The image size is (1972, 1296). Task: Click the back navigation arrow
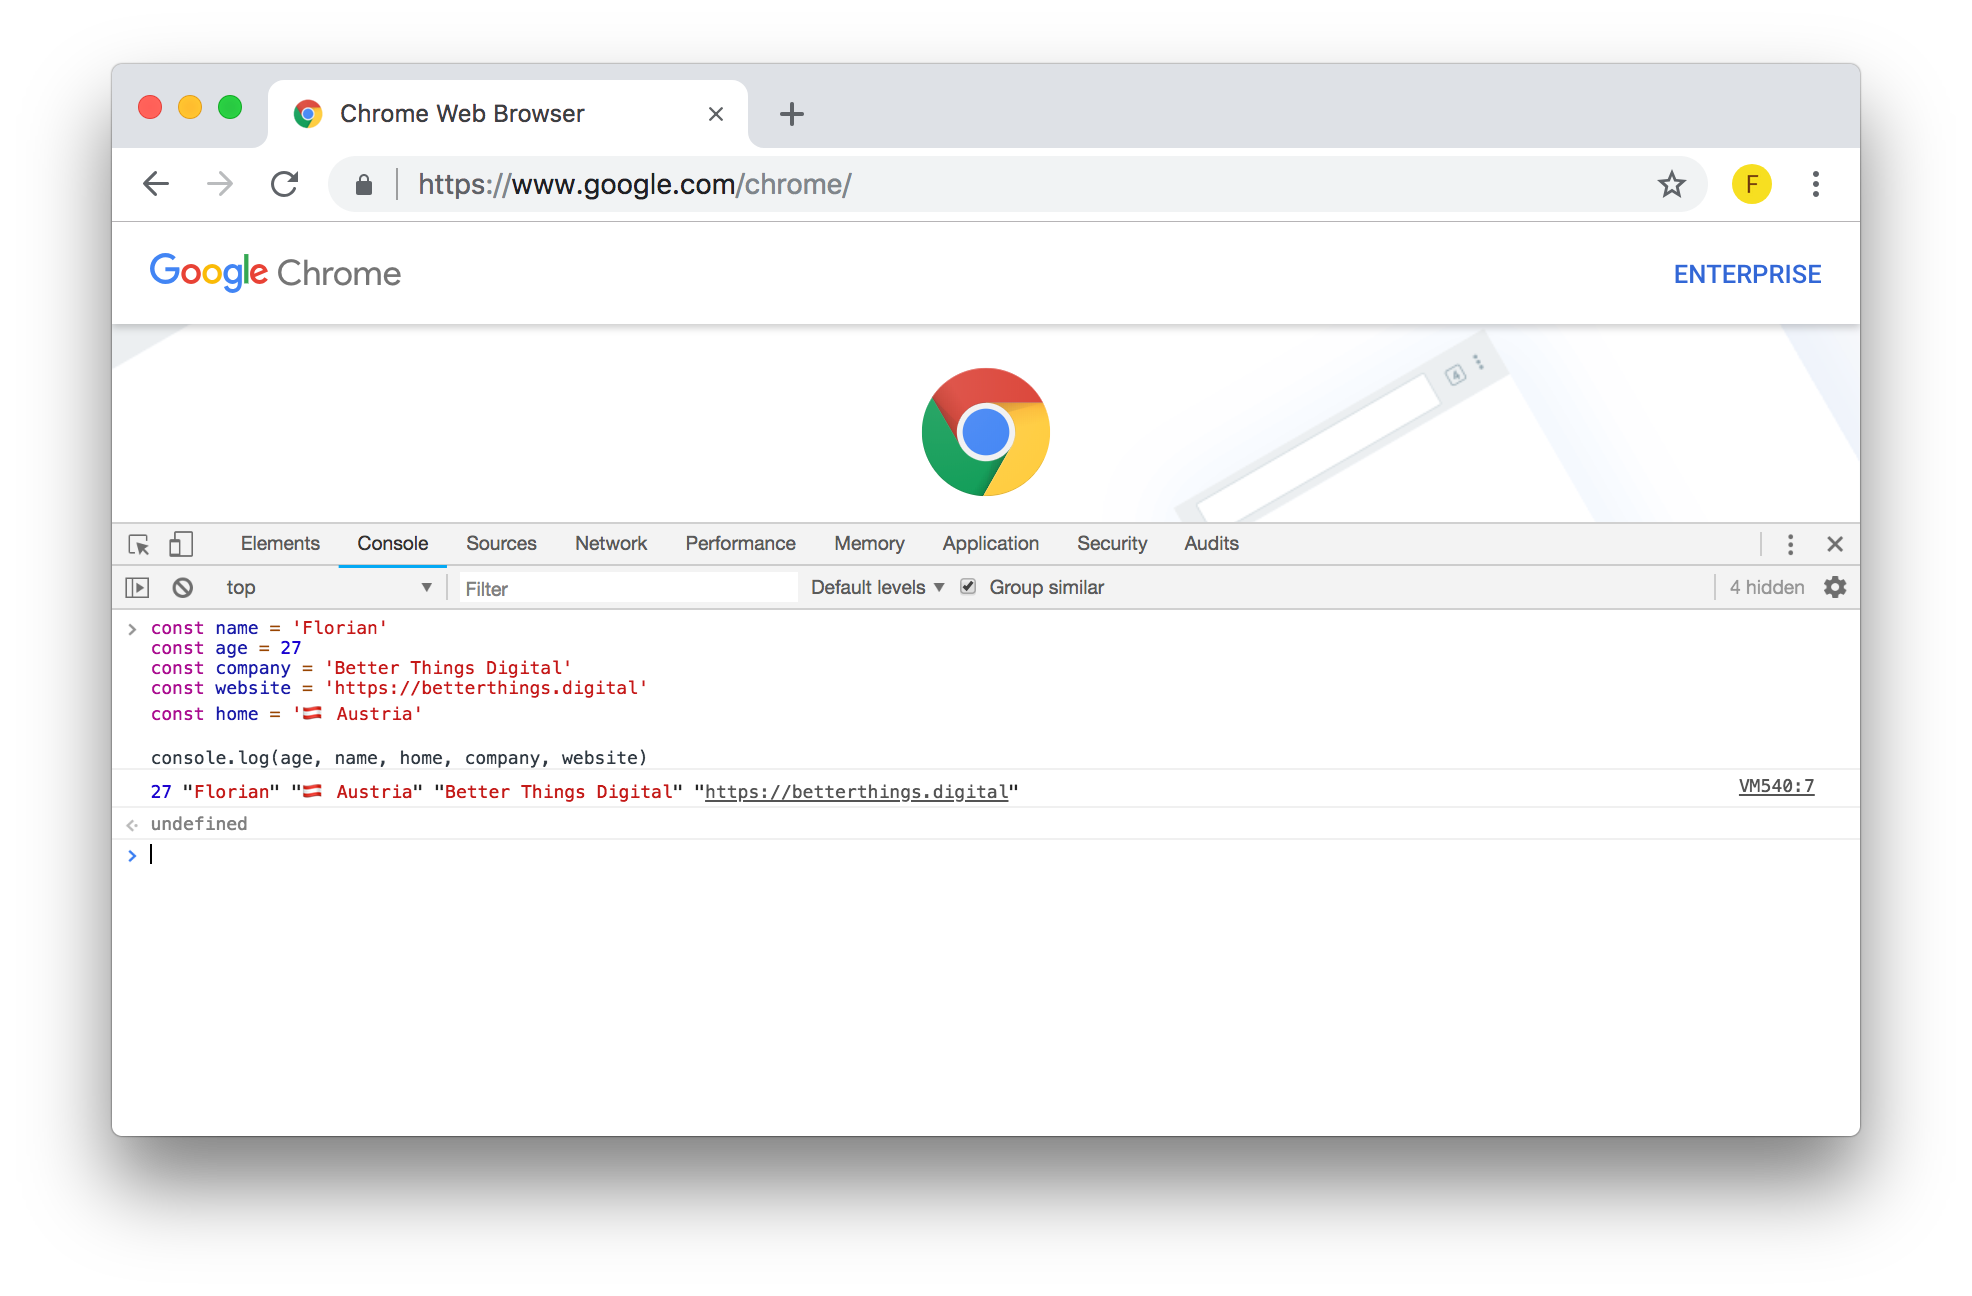(x=157, y=184)
